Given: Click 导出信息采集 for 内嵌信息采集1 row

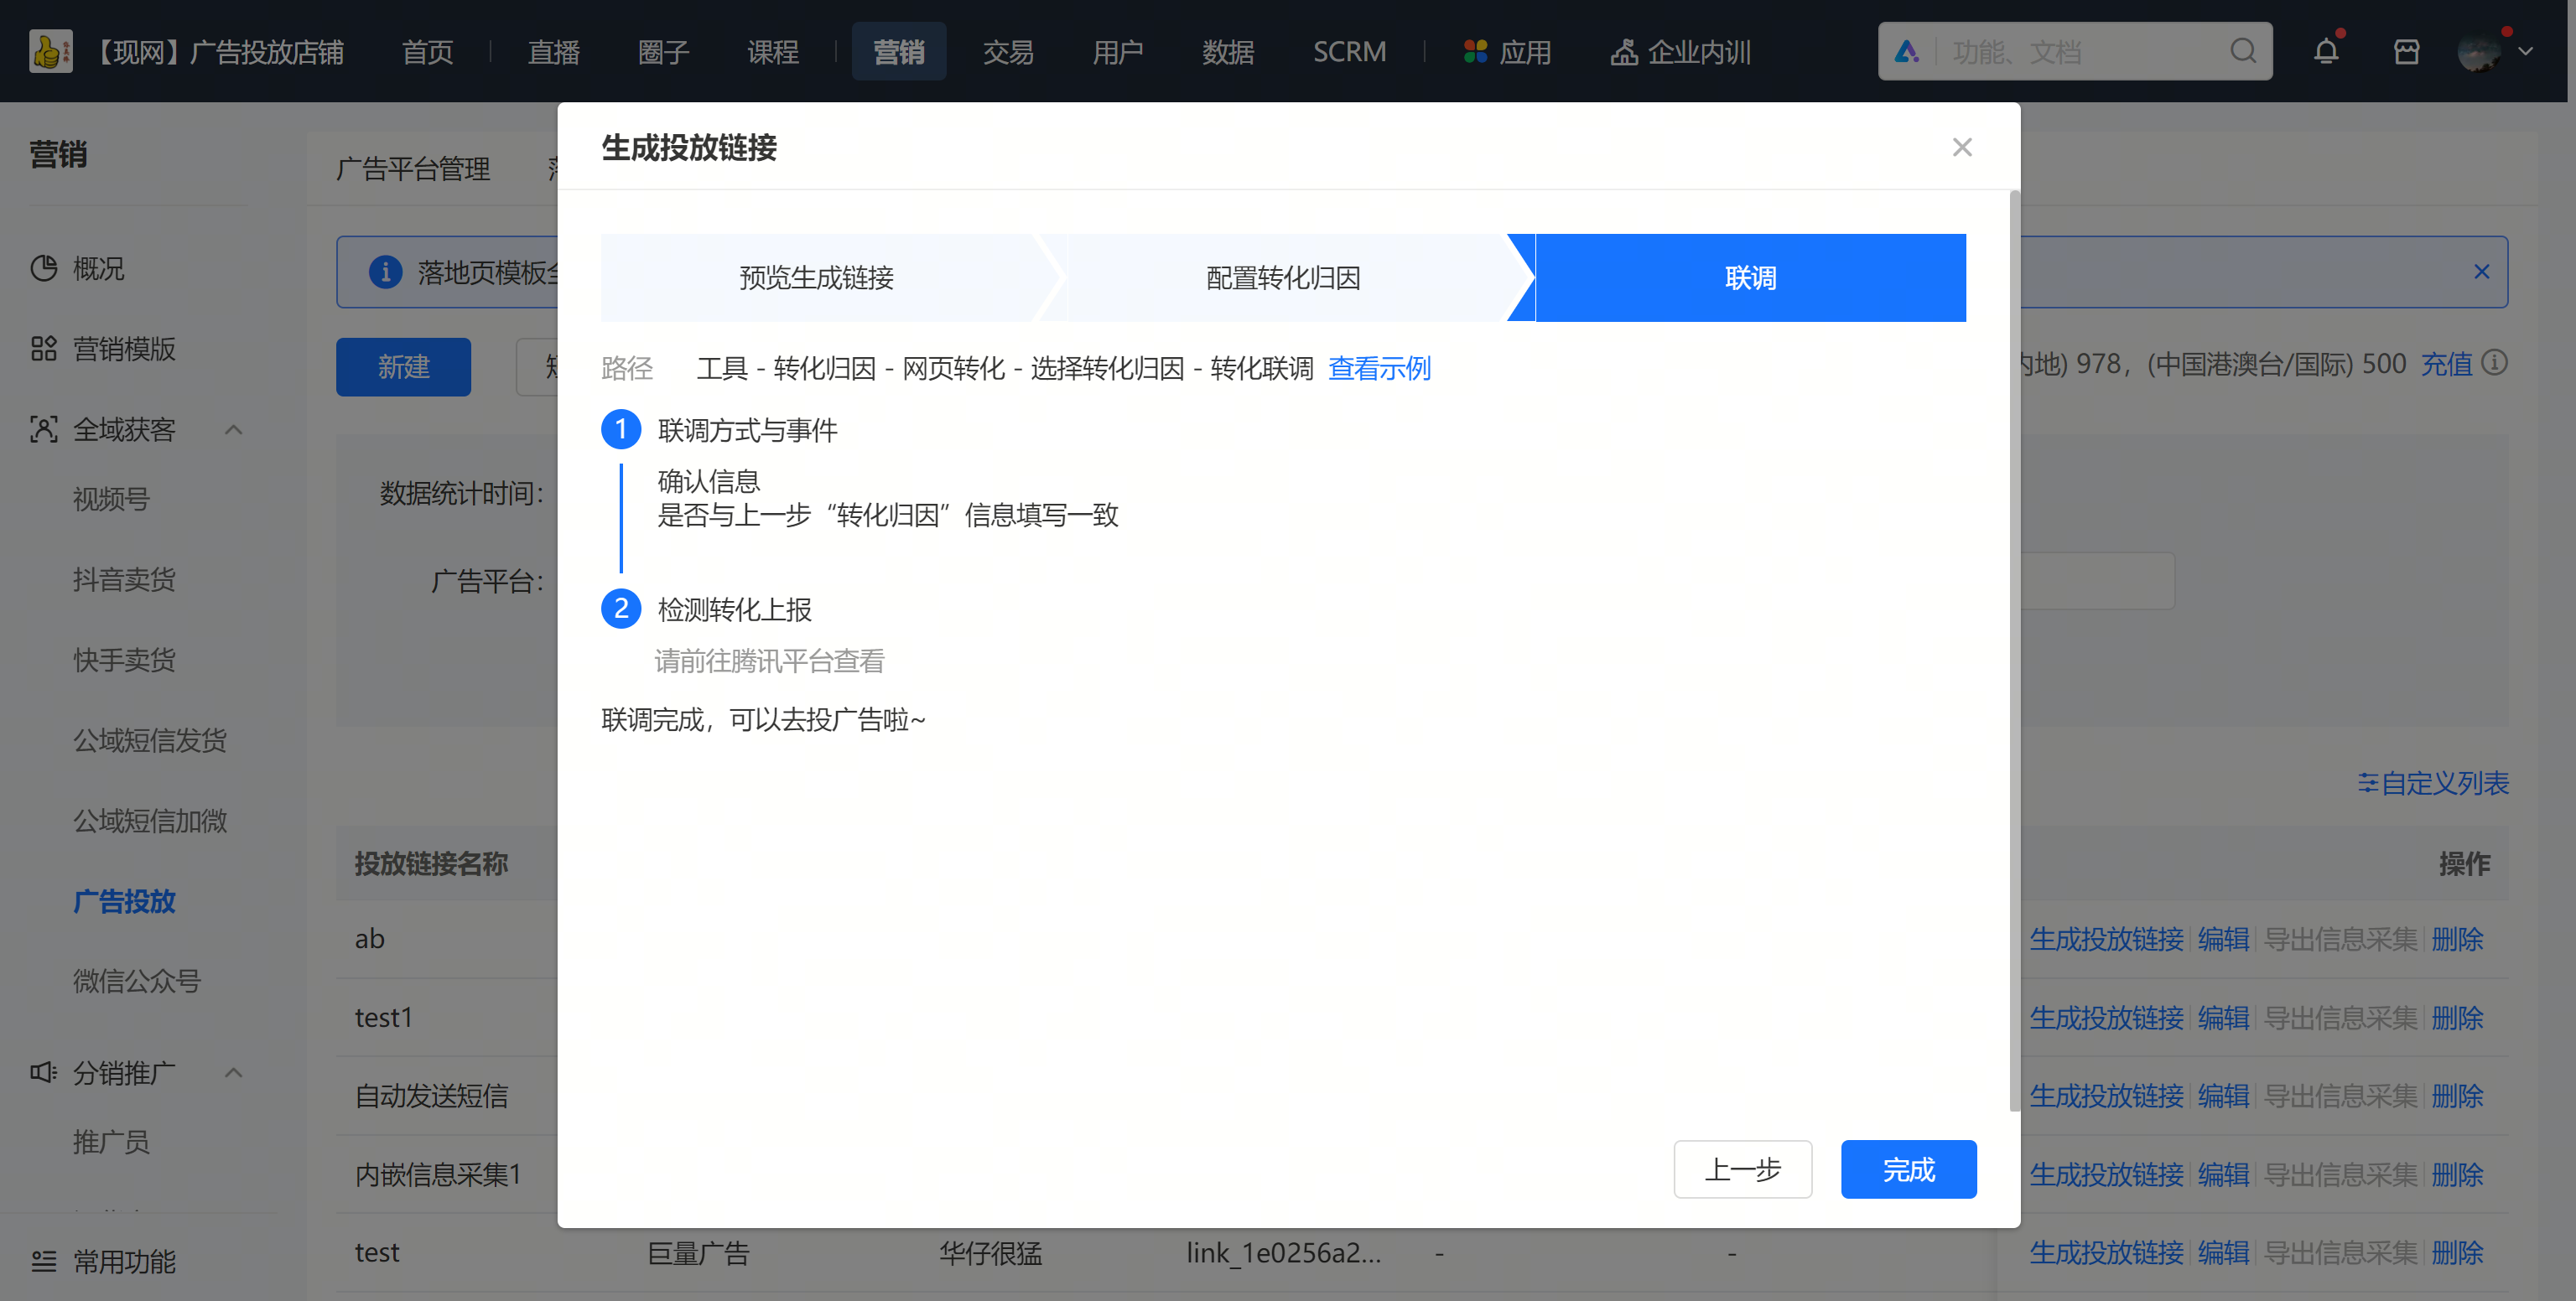Looking at the screenshot, I should (2340, 1174).
